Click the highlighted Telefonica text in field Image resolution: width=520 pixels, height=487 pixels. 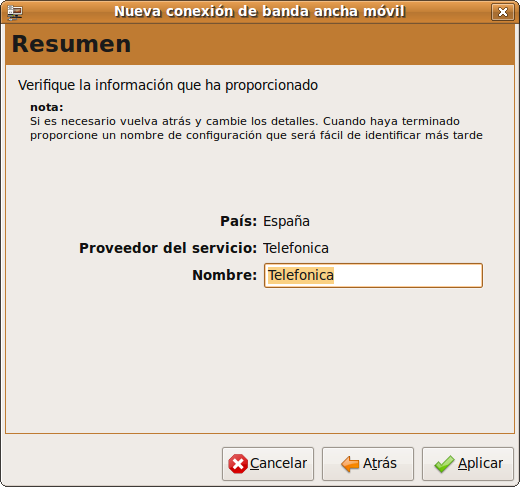(x=301, y=275)
